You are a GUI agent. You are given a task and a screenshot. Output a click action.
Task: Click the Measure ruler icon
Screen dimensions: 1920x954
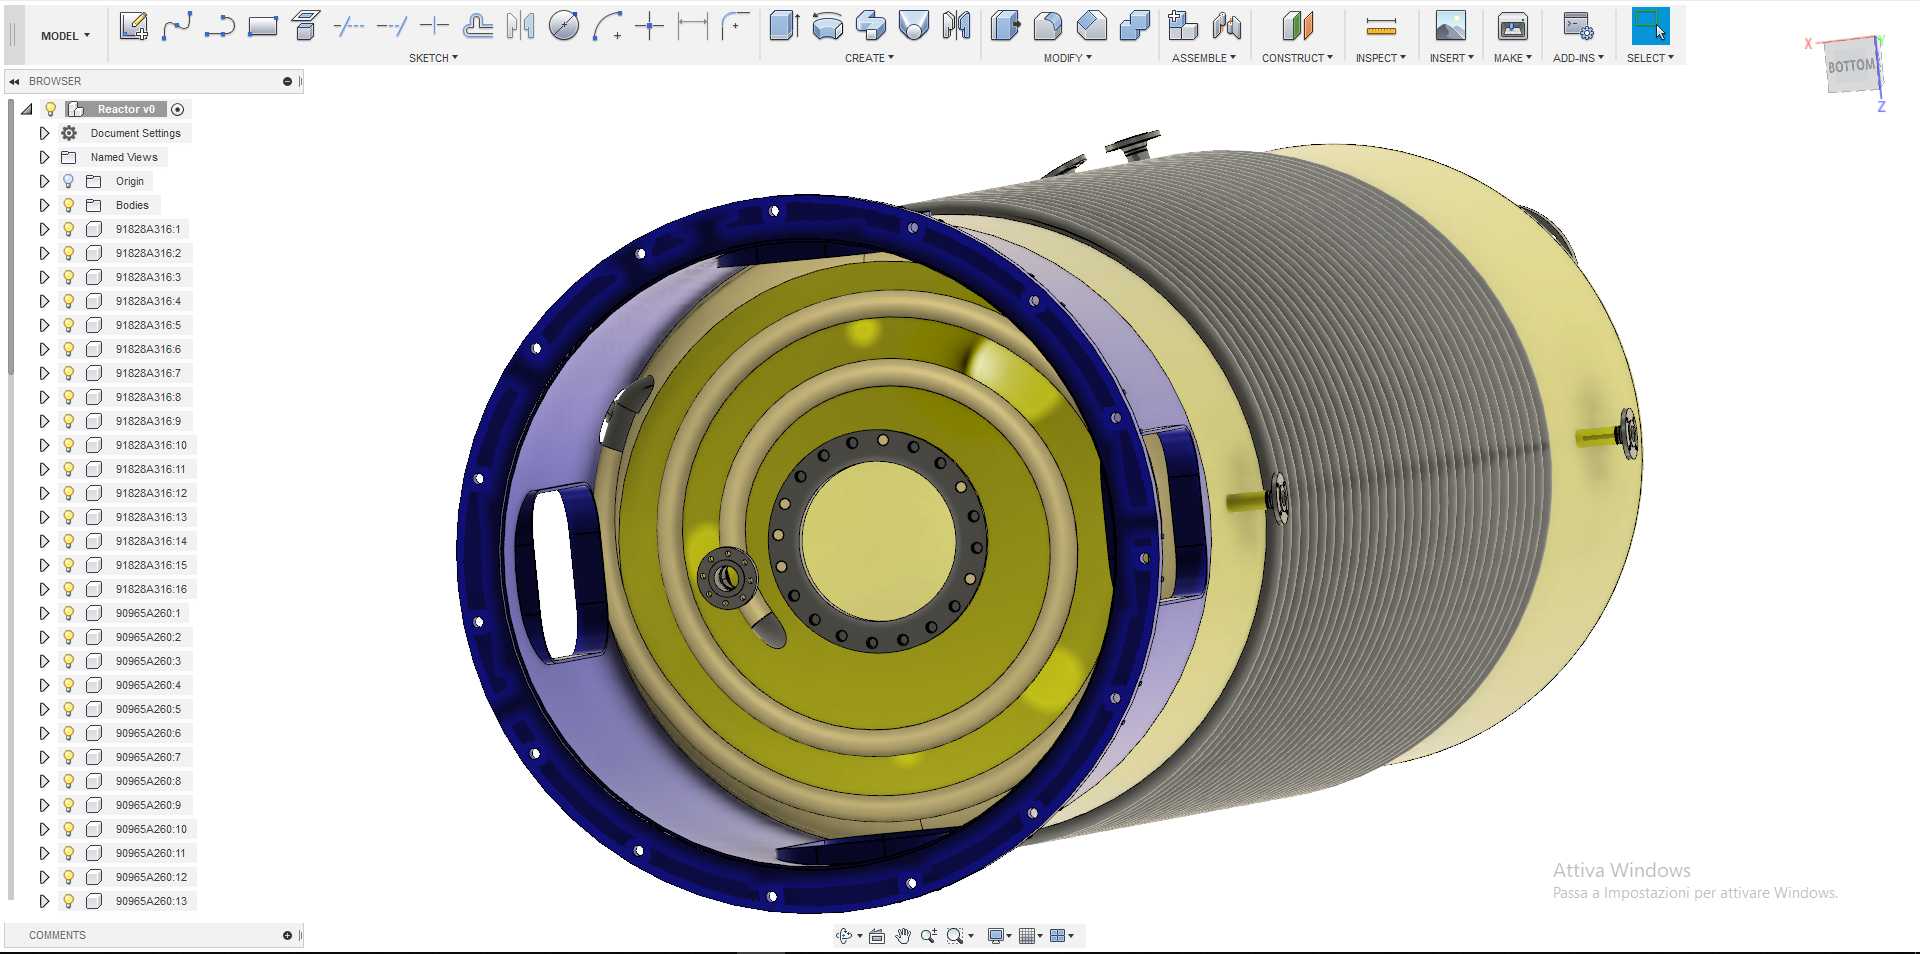(x=1381, y=26)
